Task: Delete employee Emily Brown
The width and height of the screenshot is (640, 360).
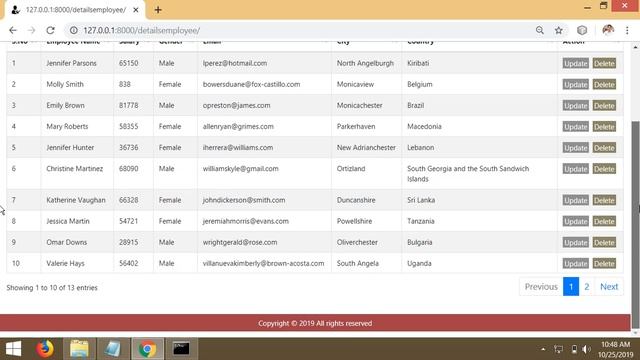Action: [604, 106]
